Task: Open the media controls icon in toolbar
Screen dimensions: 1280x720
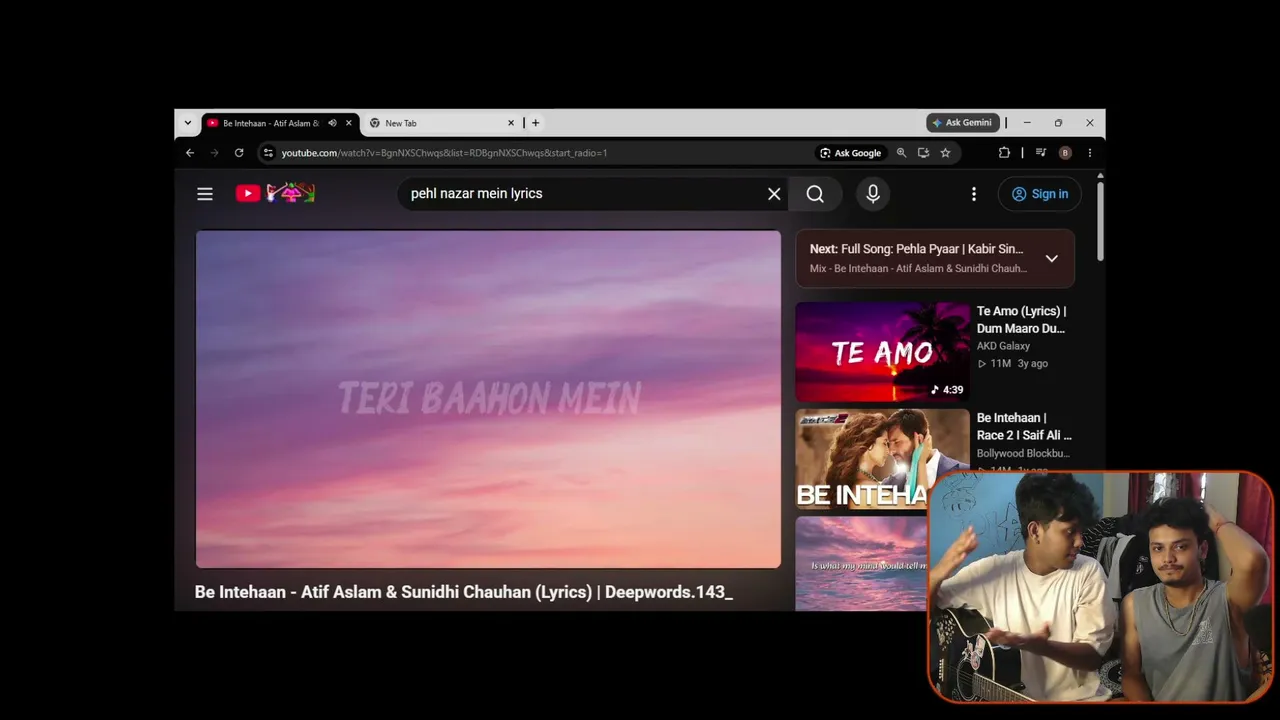Action: (x=1041, y=153)
